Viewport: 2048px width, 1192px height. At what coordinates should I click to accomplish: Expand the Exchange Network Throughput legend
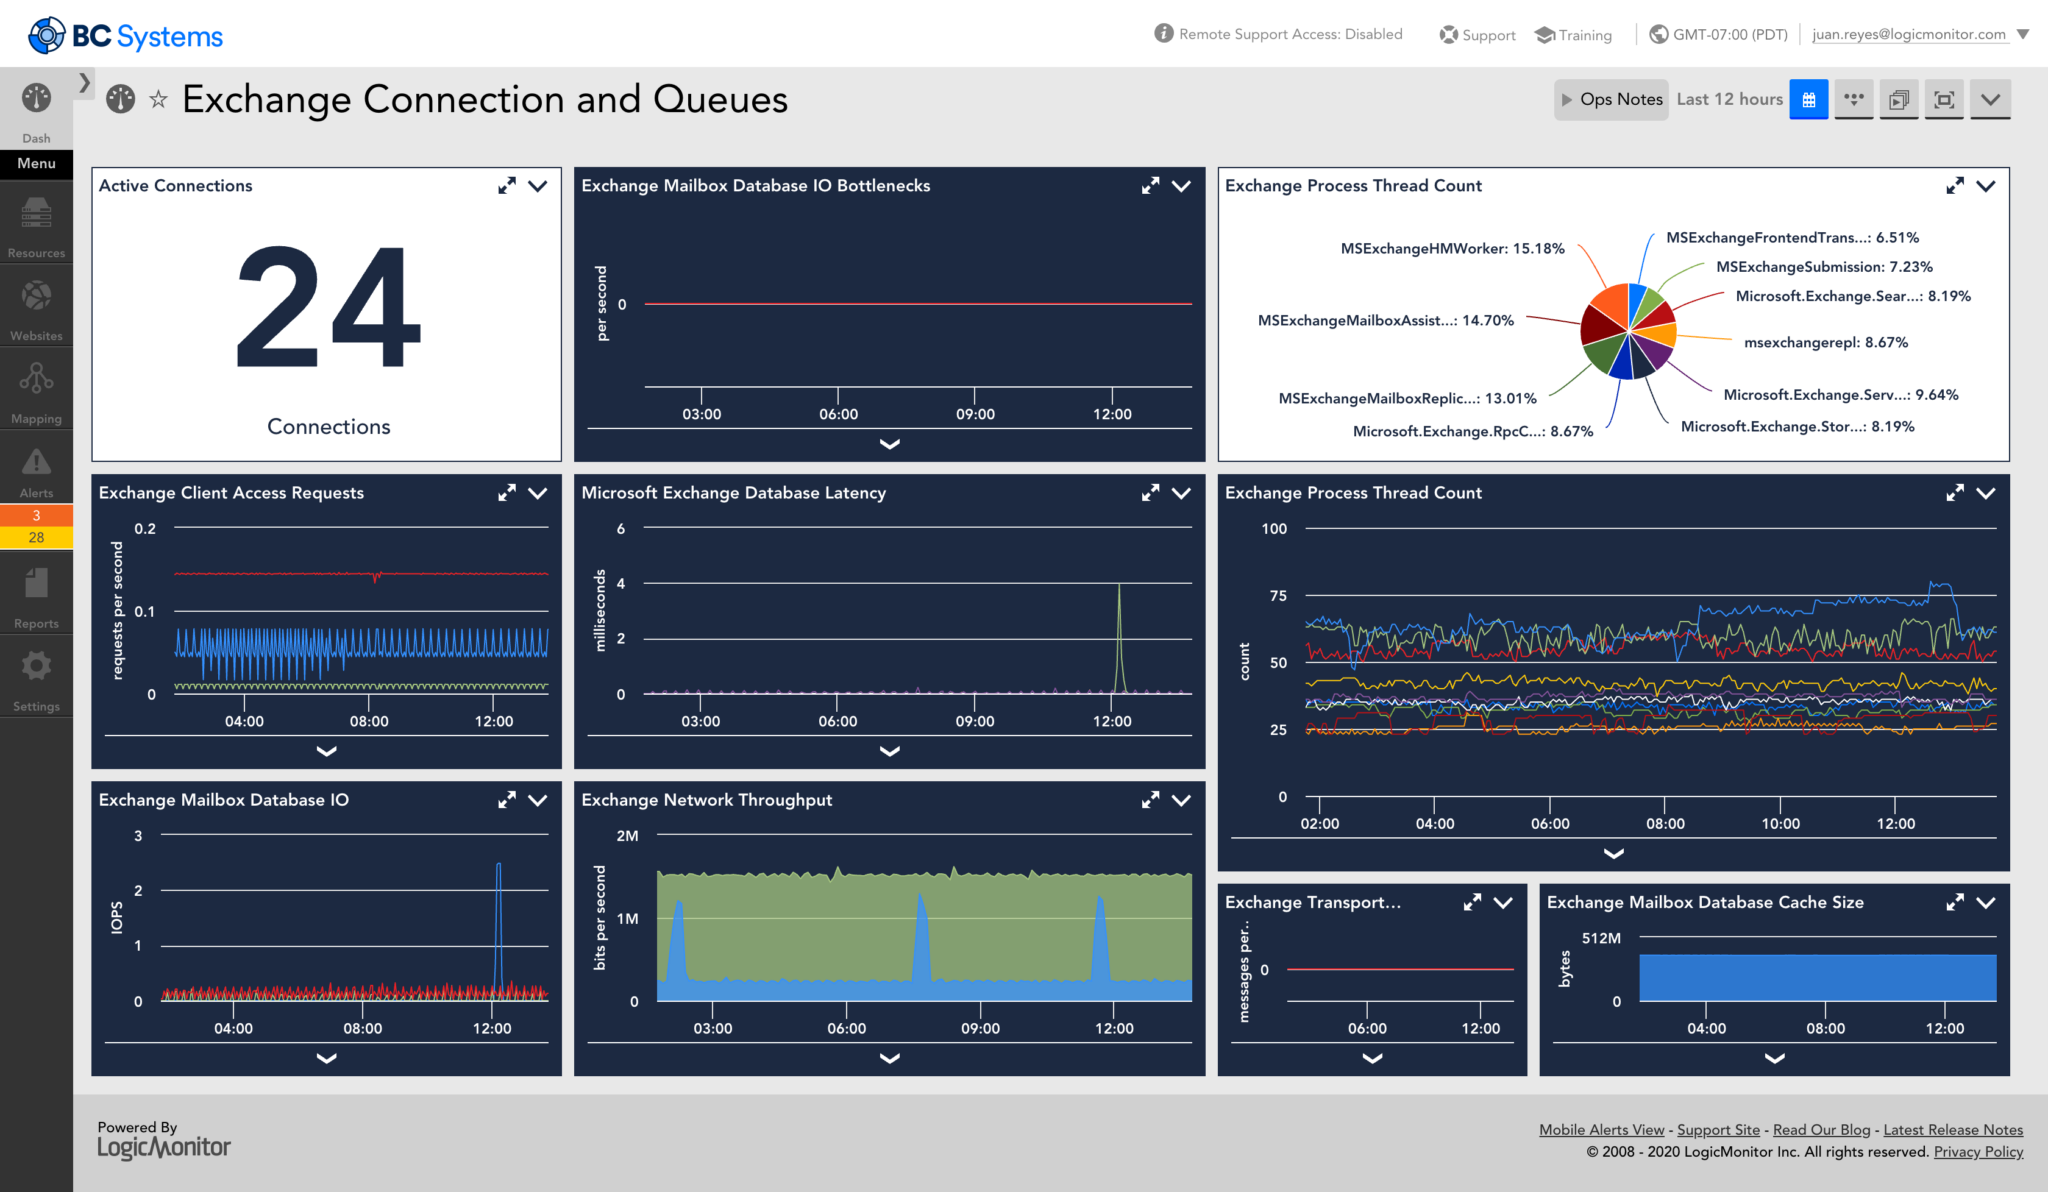pyautogui.click(x=889, y=1059)
